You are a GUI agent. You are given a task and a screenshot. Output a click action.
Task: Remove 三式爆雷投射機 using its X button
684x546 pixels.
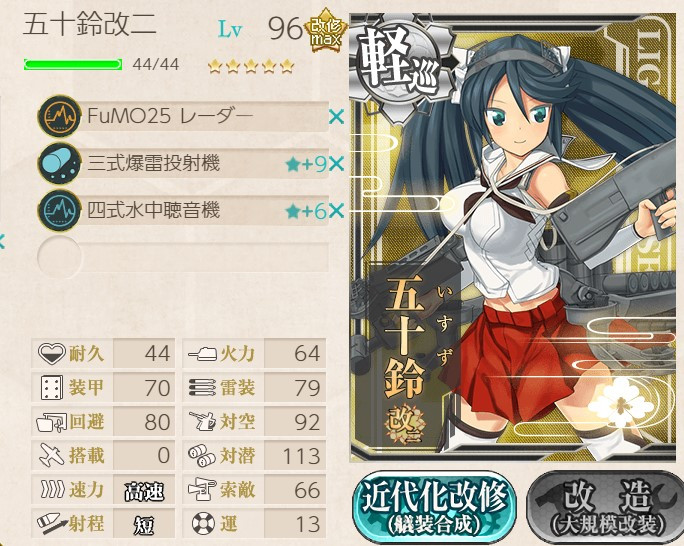pos(336,164)
